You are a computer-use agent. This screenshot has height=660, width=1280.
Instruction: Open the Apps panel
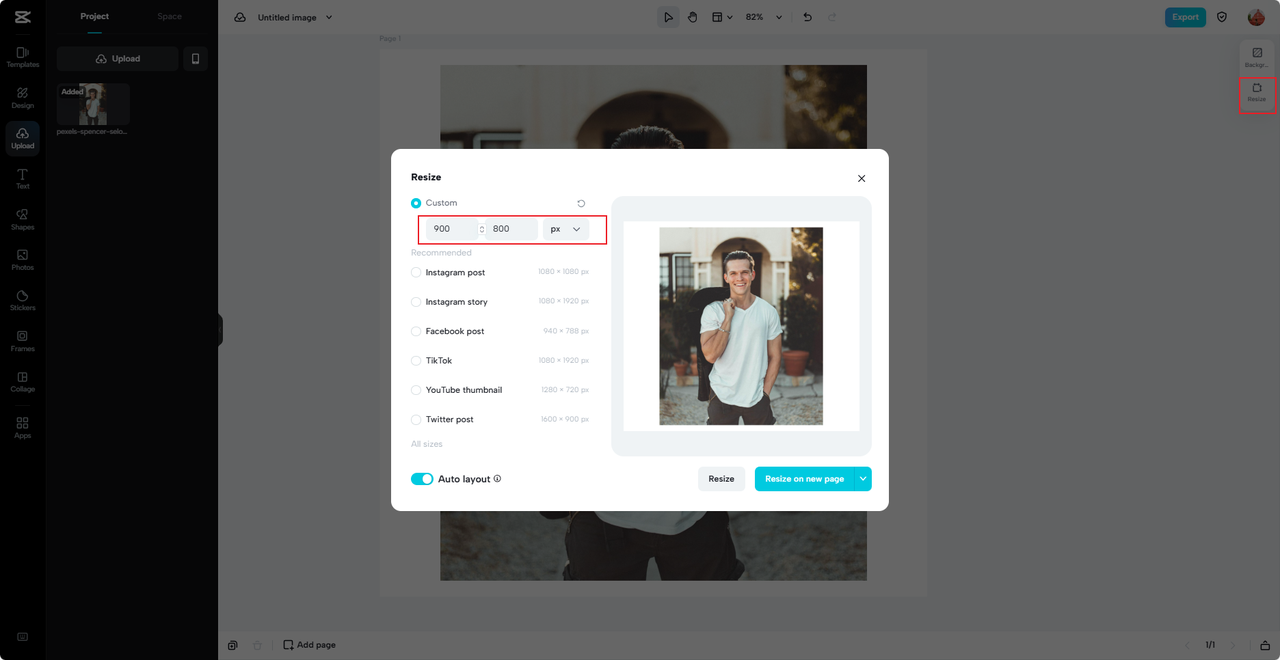click(x=22, y=428)
